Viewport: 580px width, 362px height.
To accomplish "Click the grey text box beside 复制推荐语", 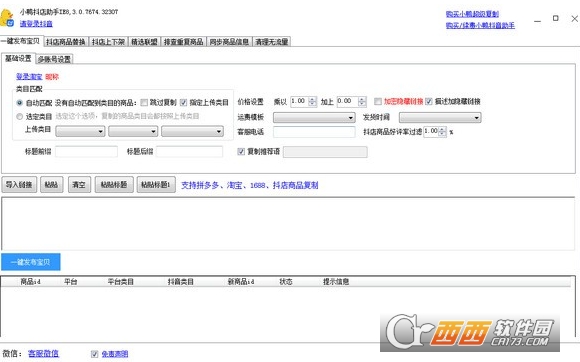I will tap(325, 152).
